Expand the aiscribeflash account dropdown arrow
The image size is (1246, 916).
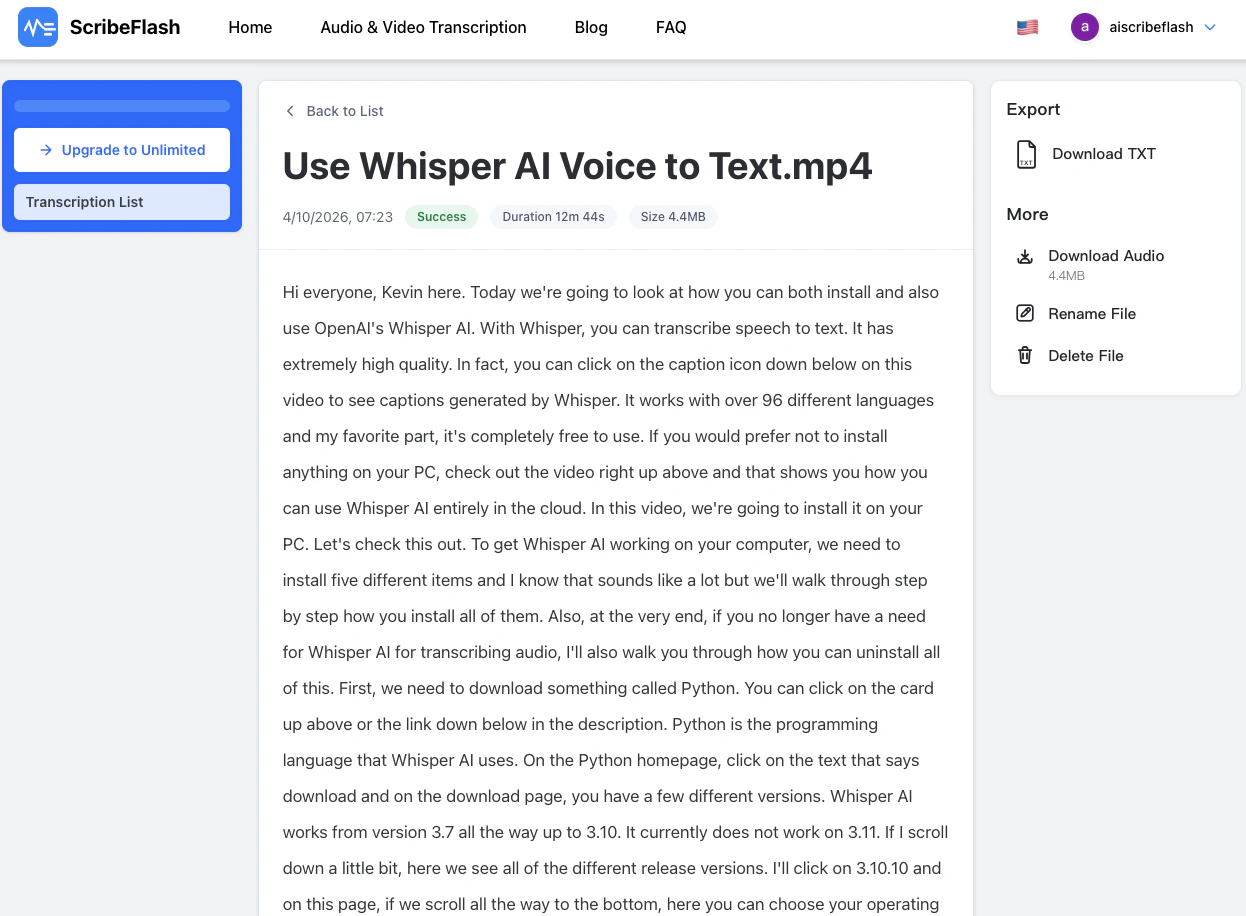(1210, 27)
